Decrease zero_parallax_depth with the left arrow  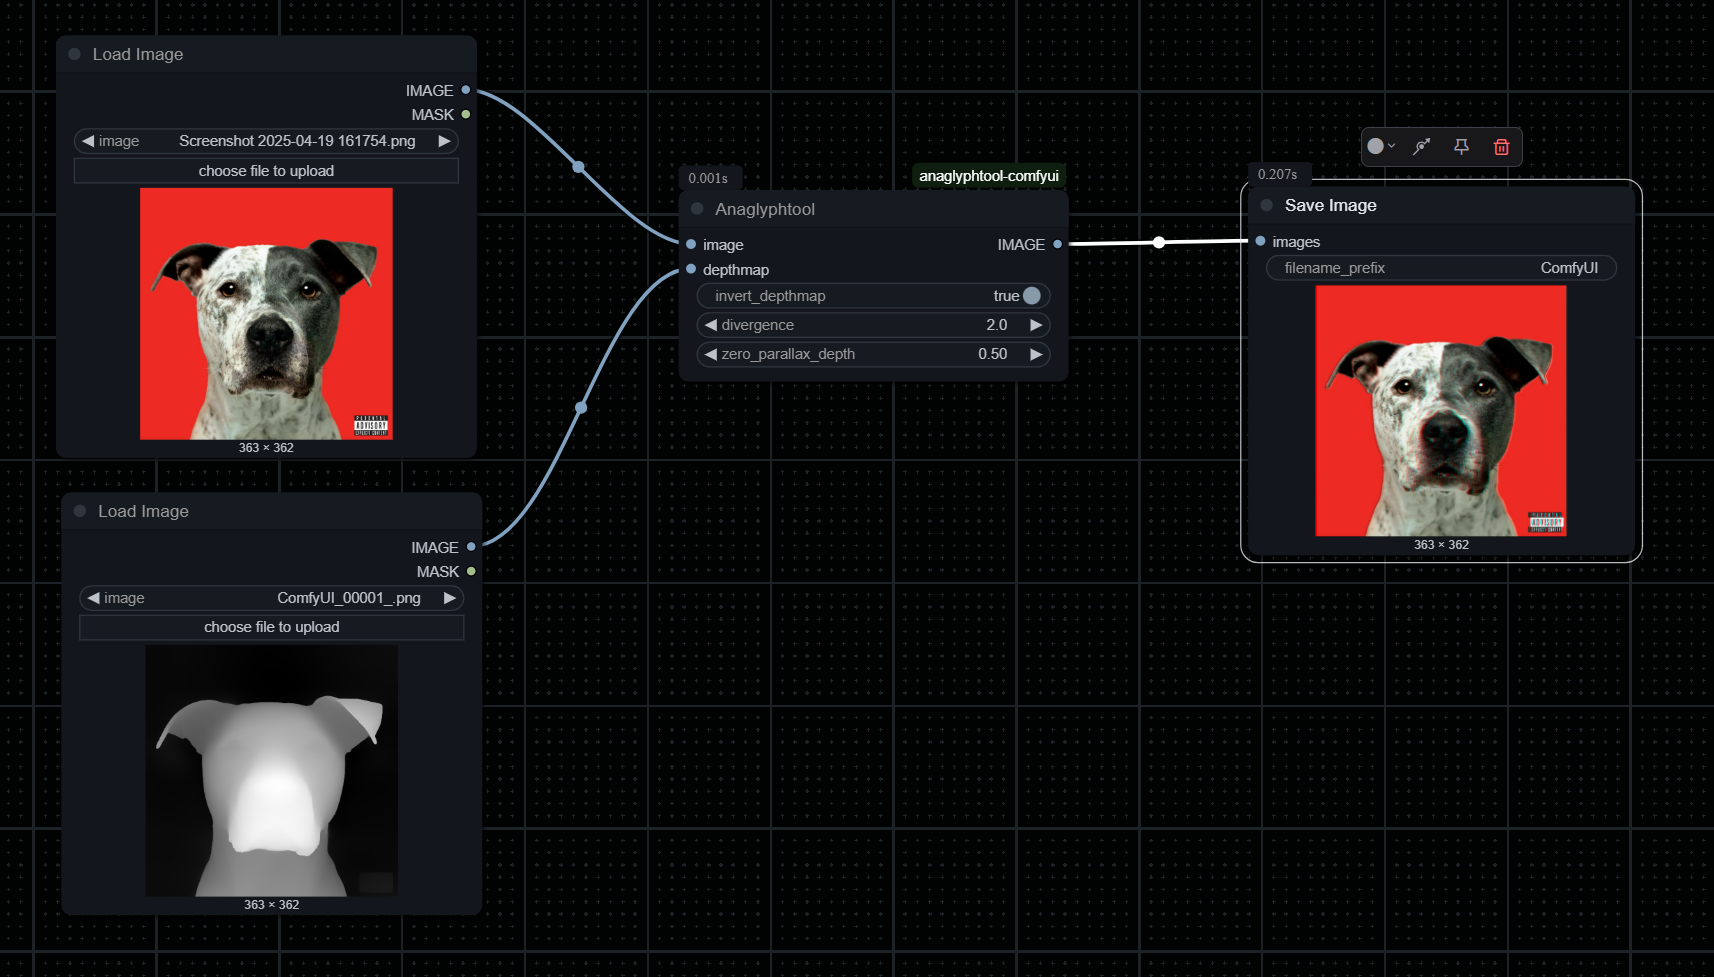(x=710, y=354)
